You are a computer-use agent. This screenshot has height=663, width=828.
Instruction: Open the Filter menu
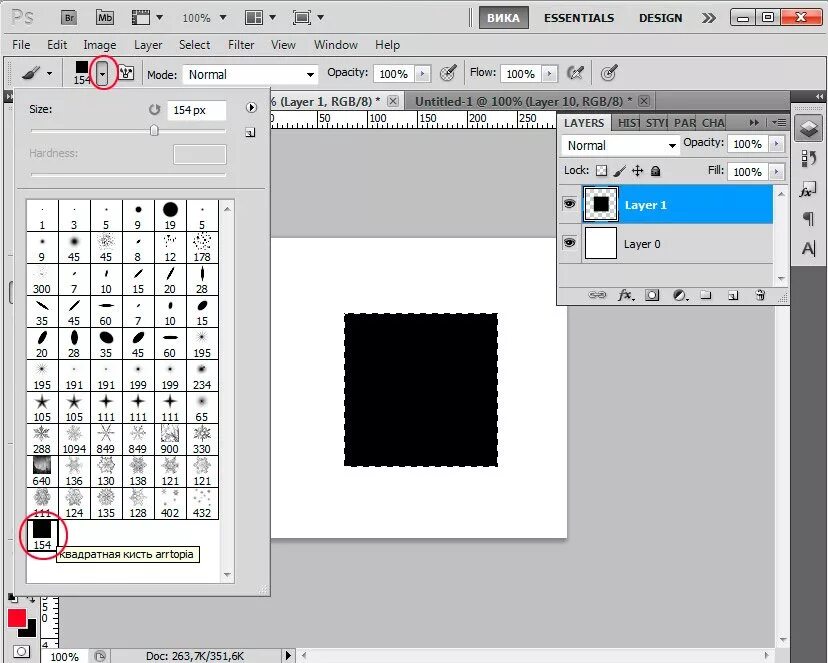[x=241, y=45]
